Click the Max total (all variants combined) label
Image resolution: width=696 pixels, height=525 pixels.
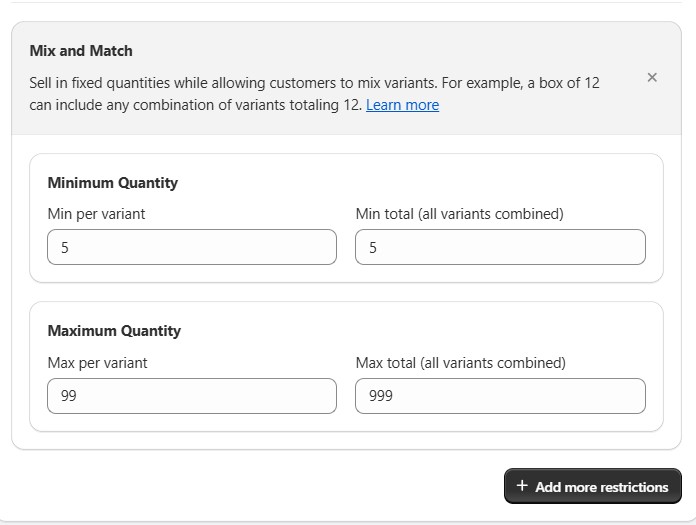point(460,362)
